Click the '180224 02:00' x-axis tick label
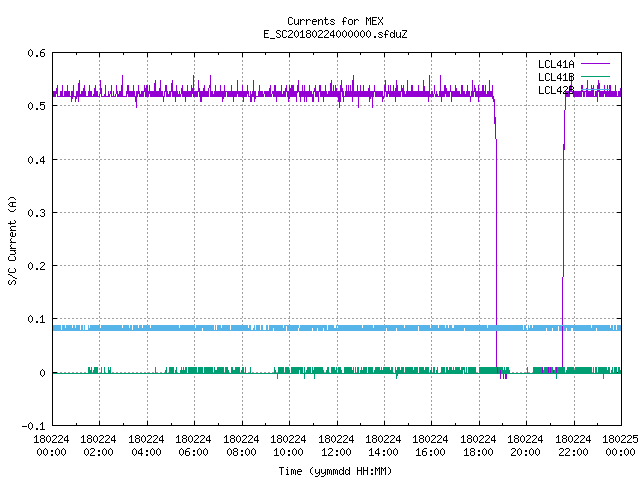 (x=98, y=446)
